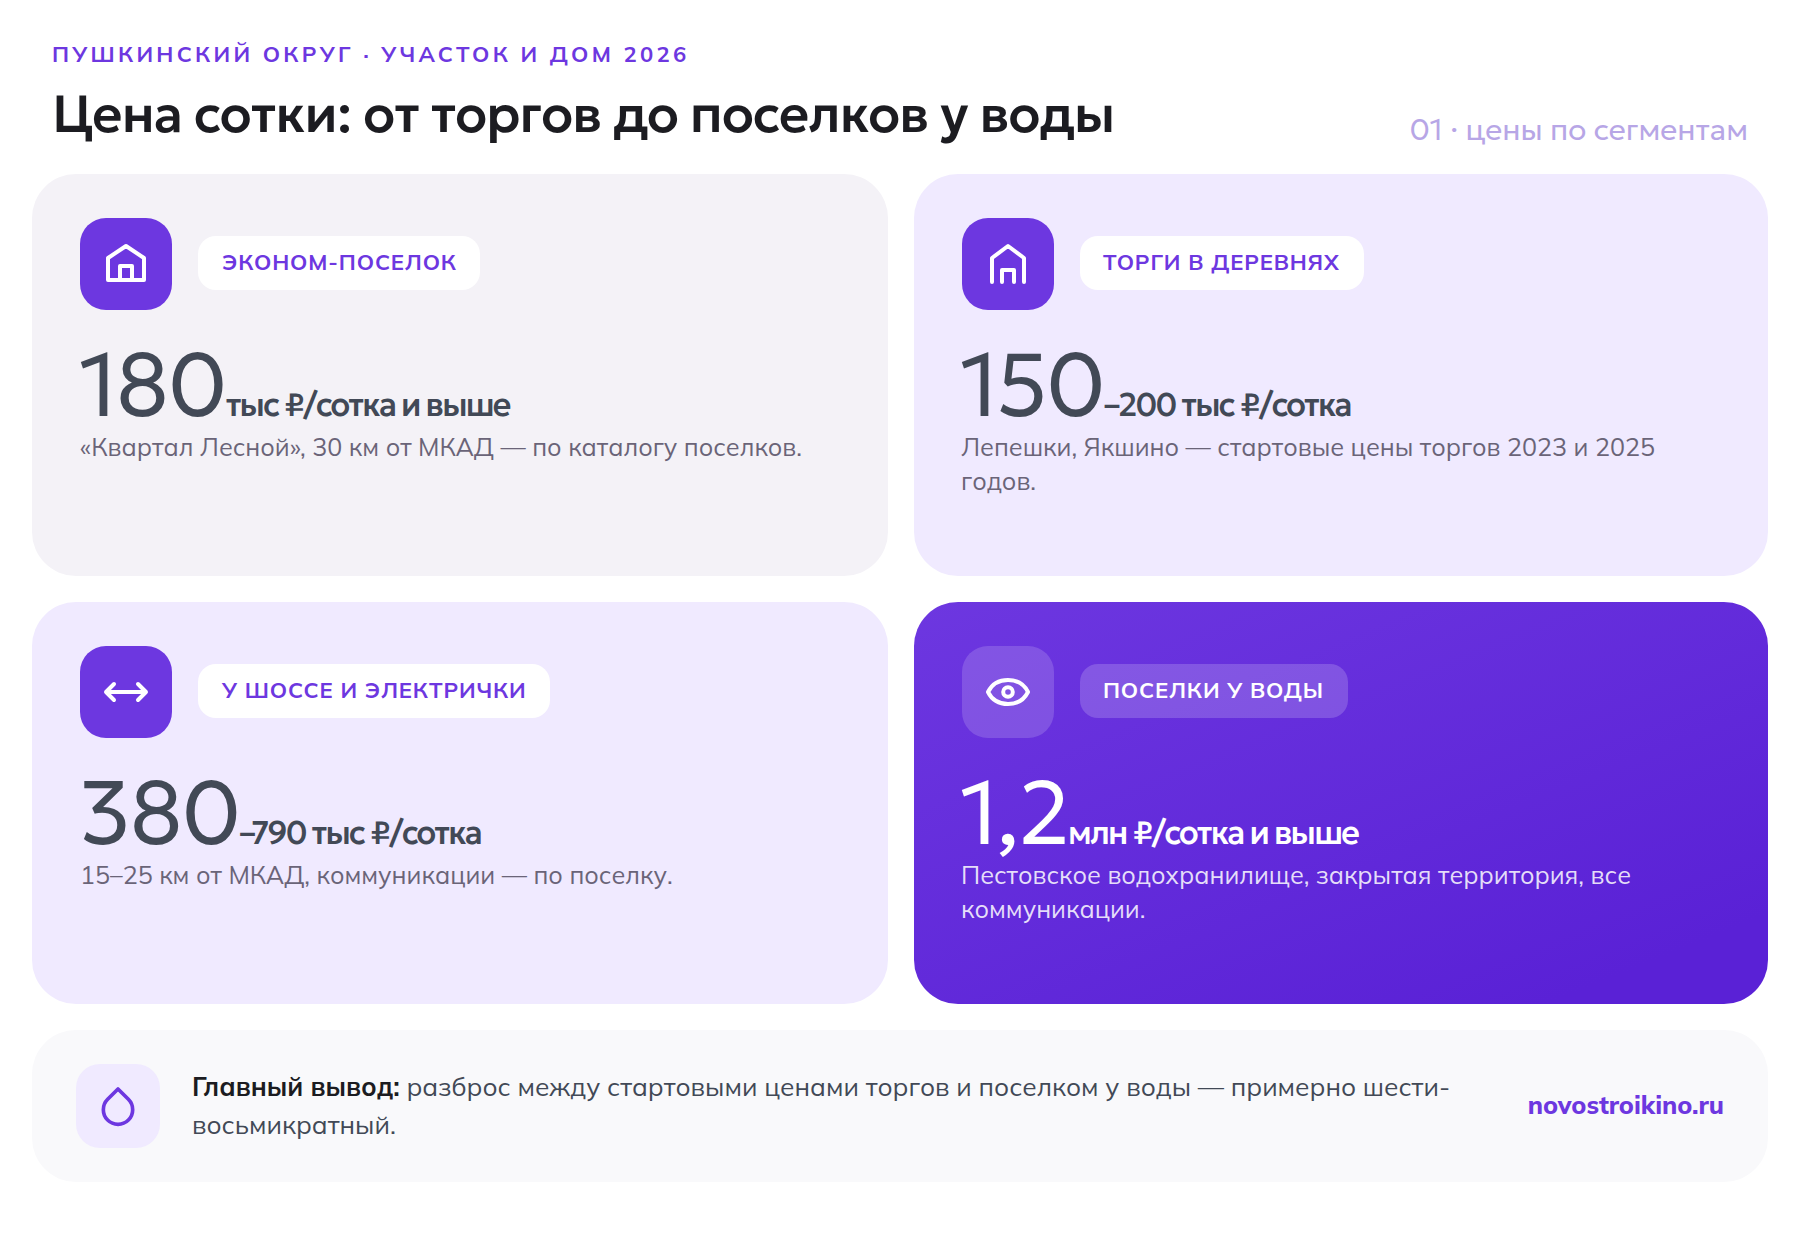Screen dimensions: 1800x1246
Task: Click the house icon on the Эконом-поселок card
Action: 126,264
